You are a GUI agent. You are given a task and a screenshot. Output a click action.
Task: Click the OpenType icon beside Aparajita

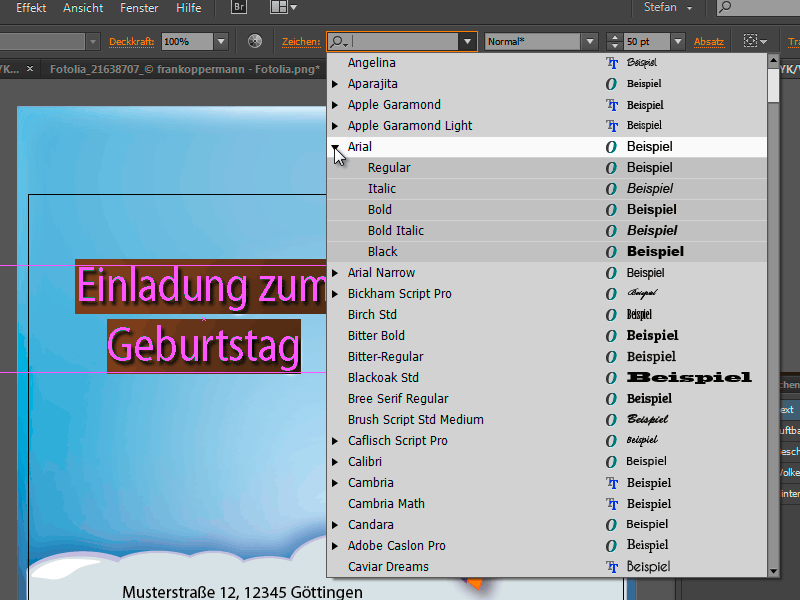611,84
